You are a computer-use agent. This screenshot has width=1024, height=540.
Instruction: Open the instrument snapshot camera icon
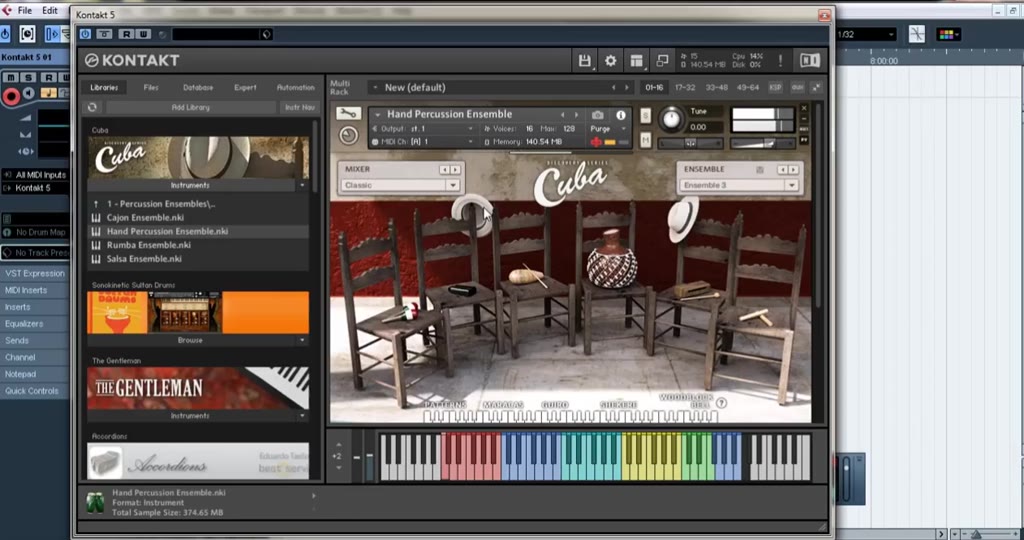tap(598, 115)
